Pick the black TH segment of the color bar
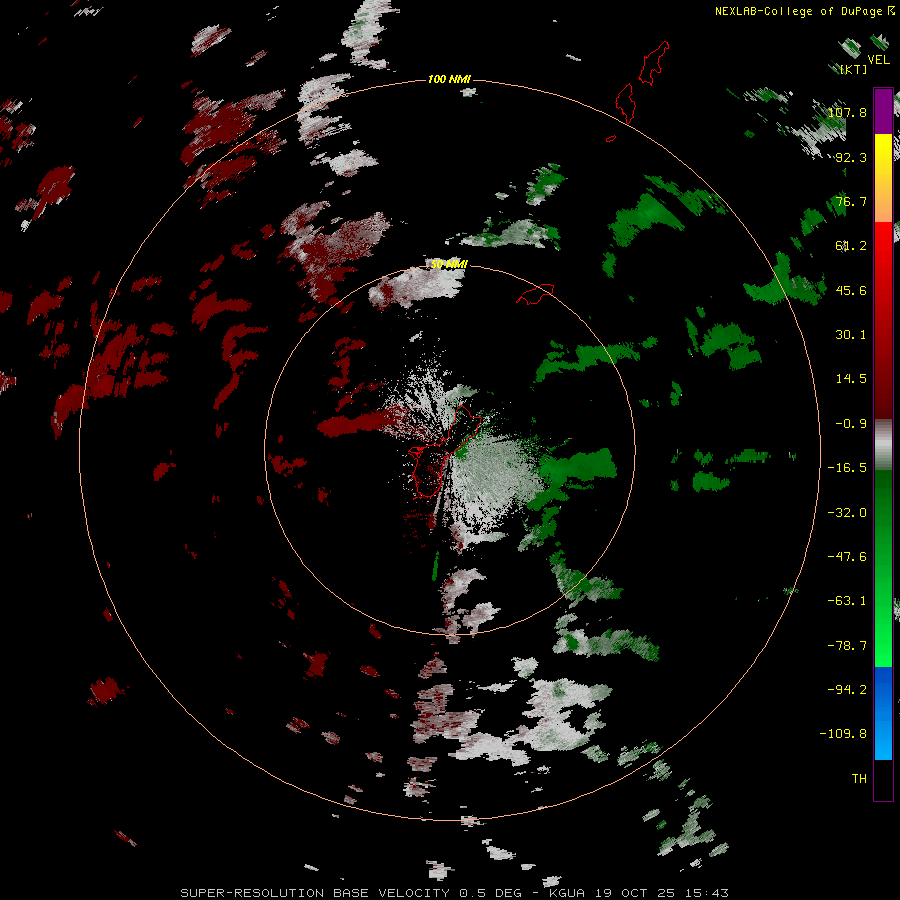Viewport: 900px width, 900px height. (x=883, y=779)
